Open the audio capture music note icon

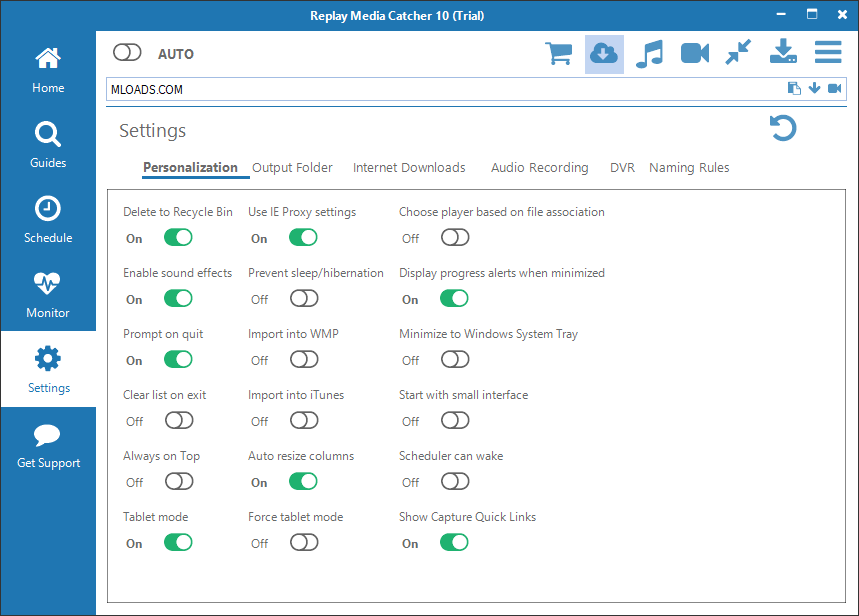pyautogui.click(x=648, y=51)
